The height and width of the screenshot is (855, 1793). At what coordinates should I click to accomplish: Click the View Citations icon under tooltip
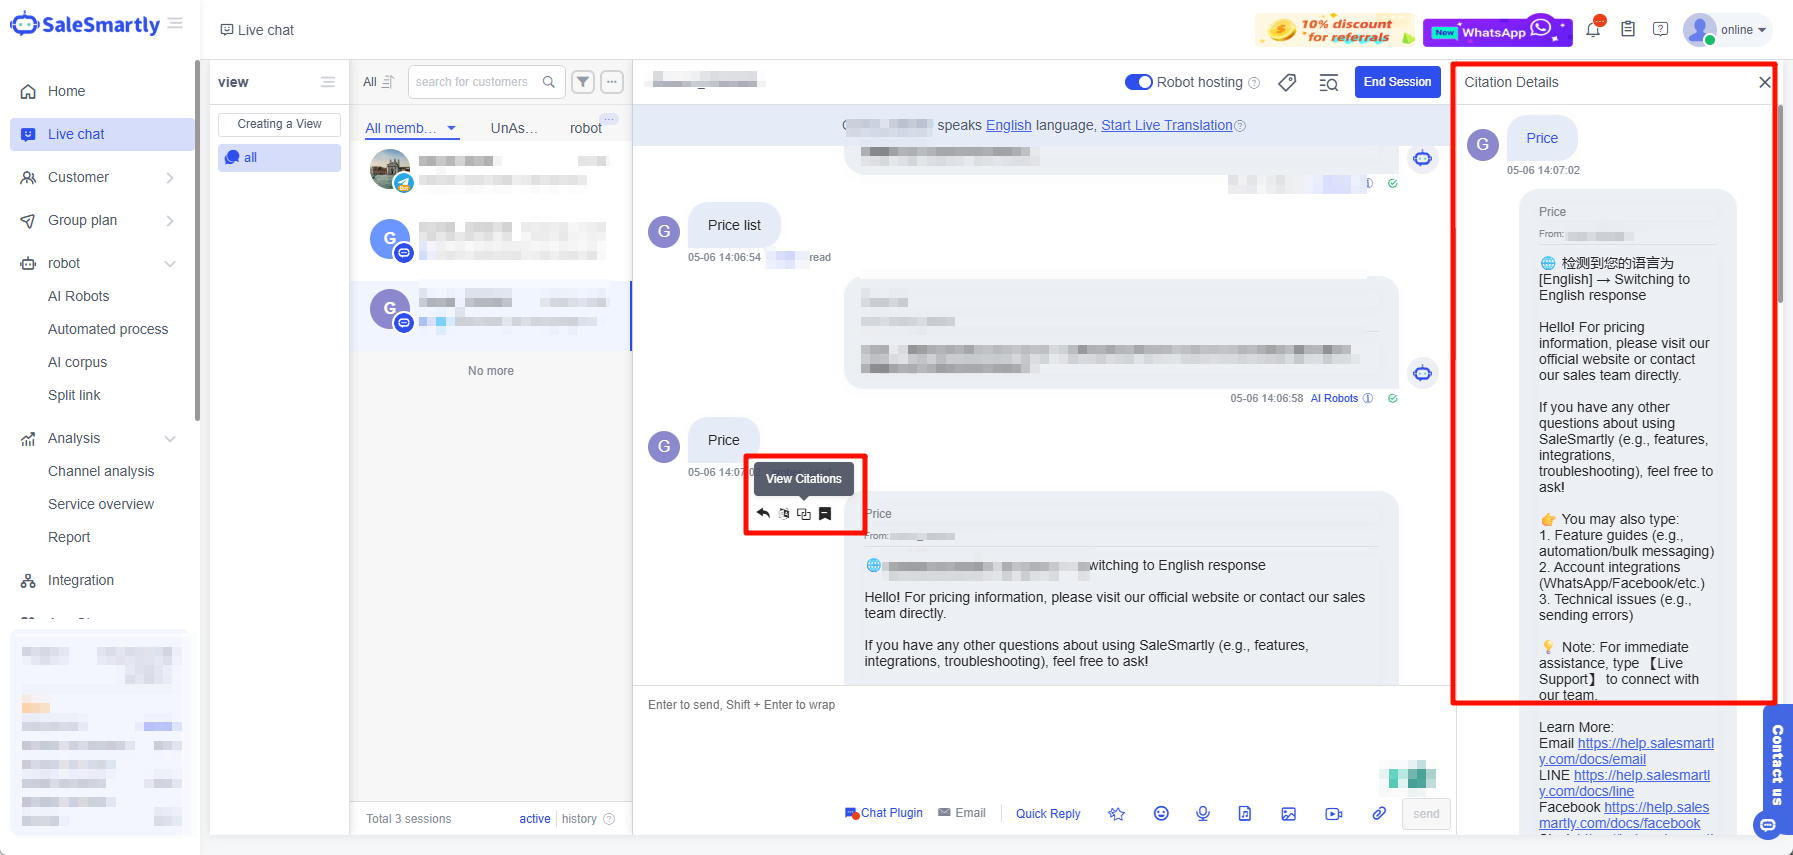(x=804, y=513)
